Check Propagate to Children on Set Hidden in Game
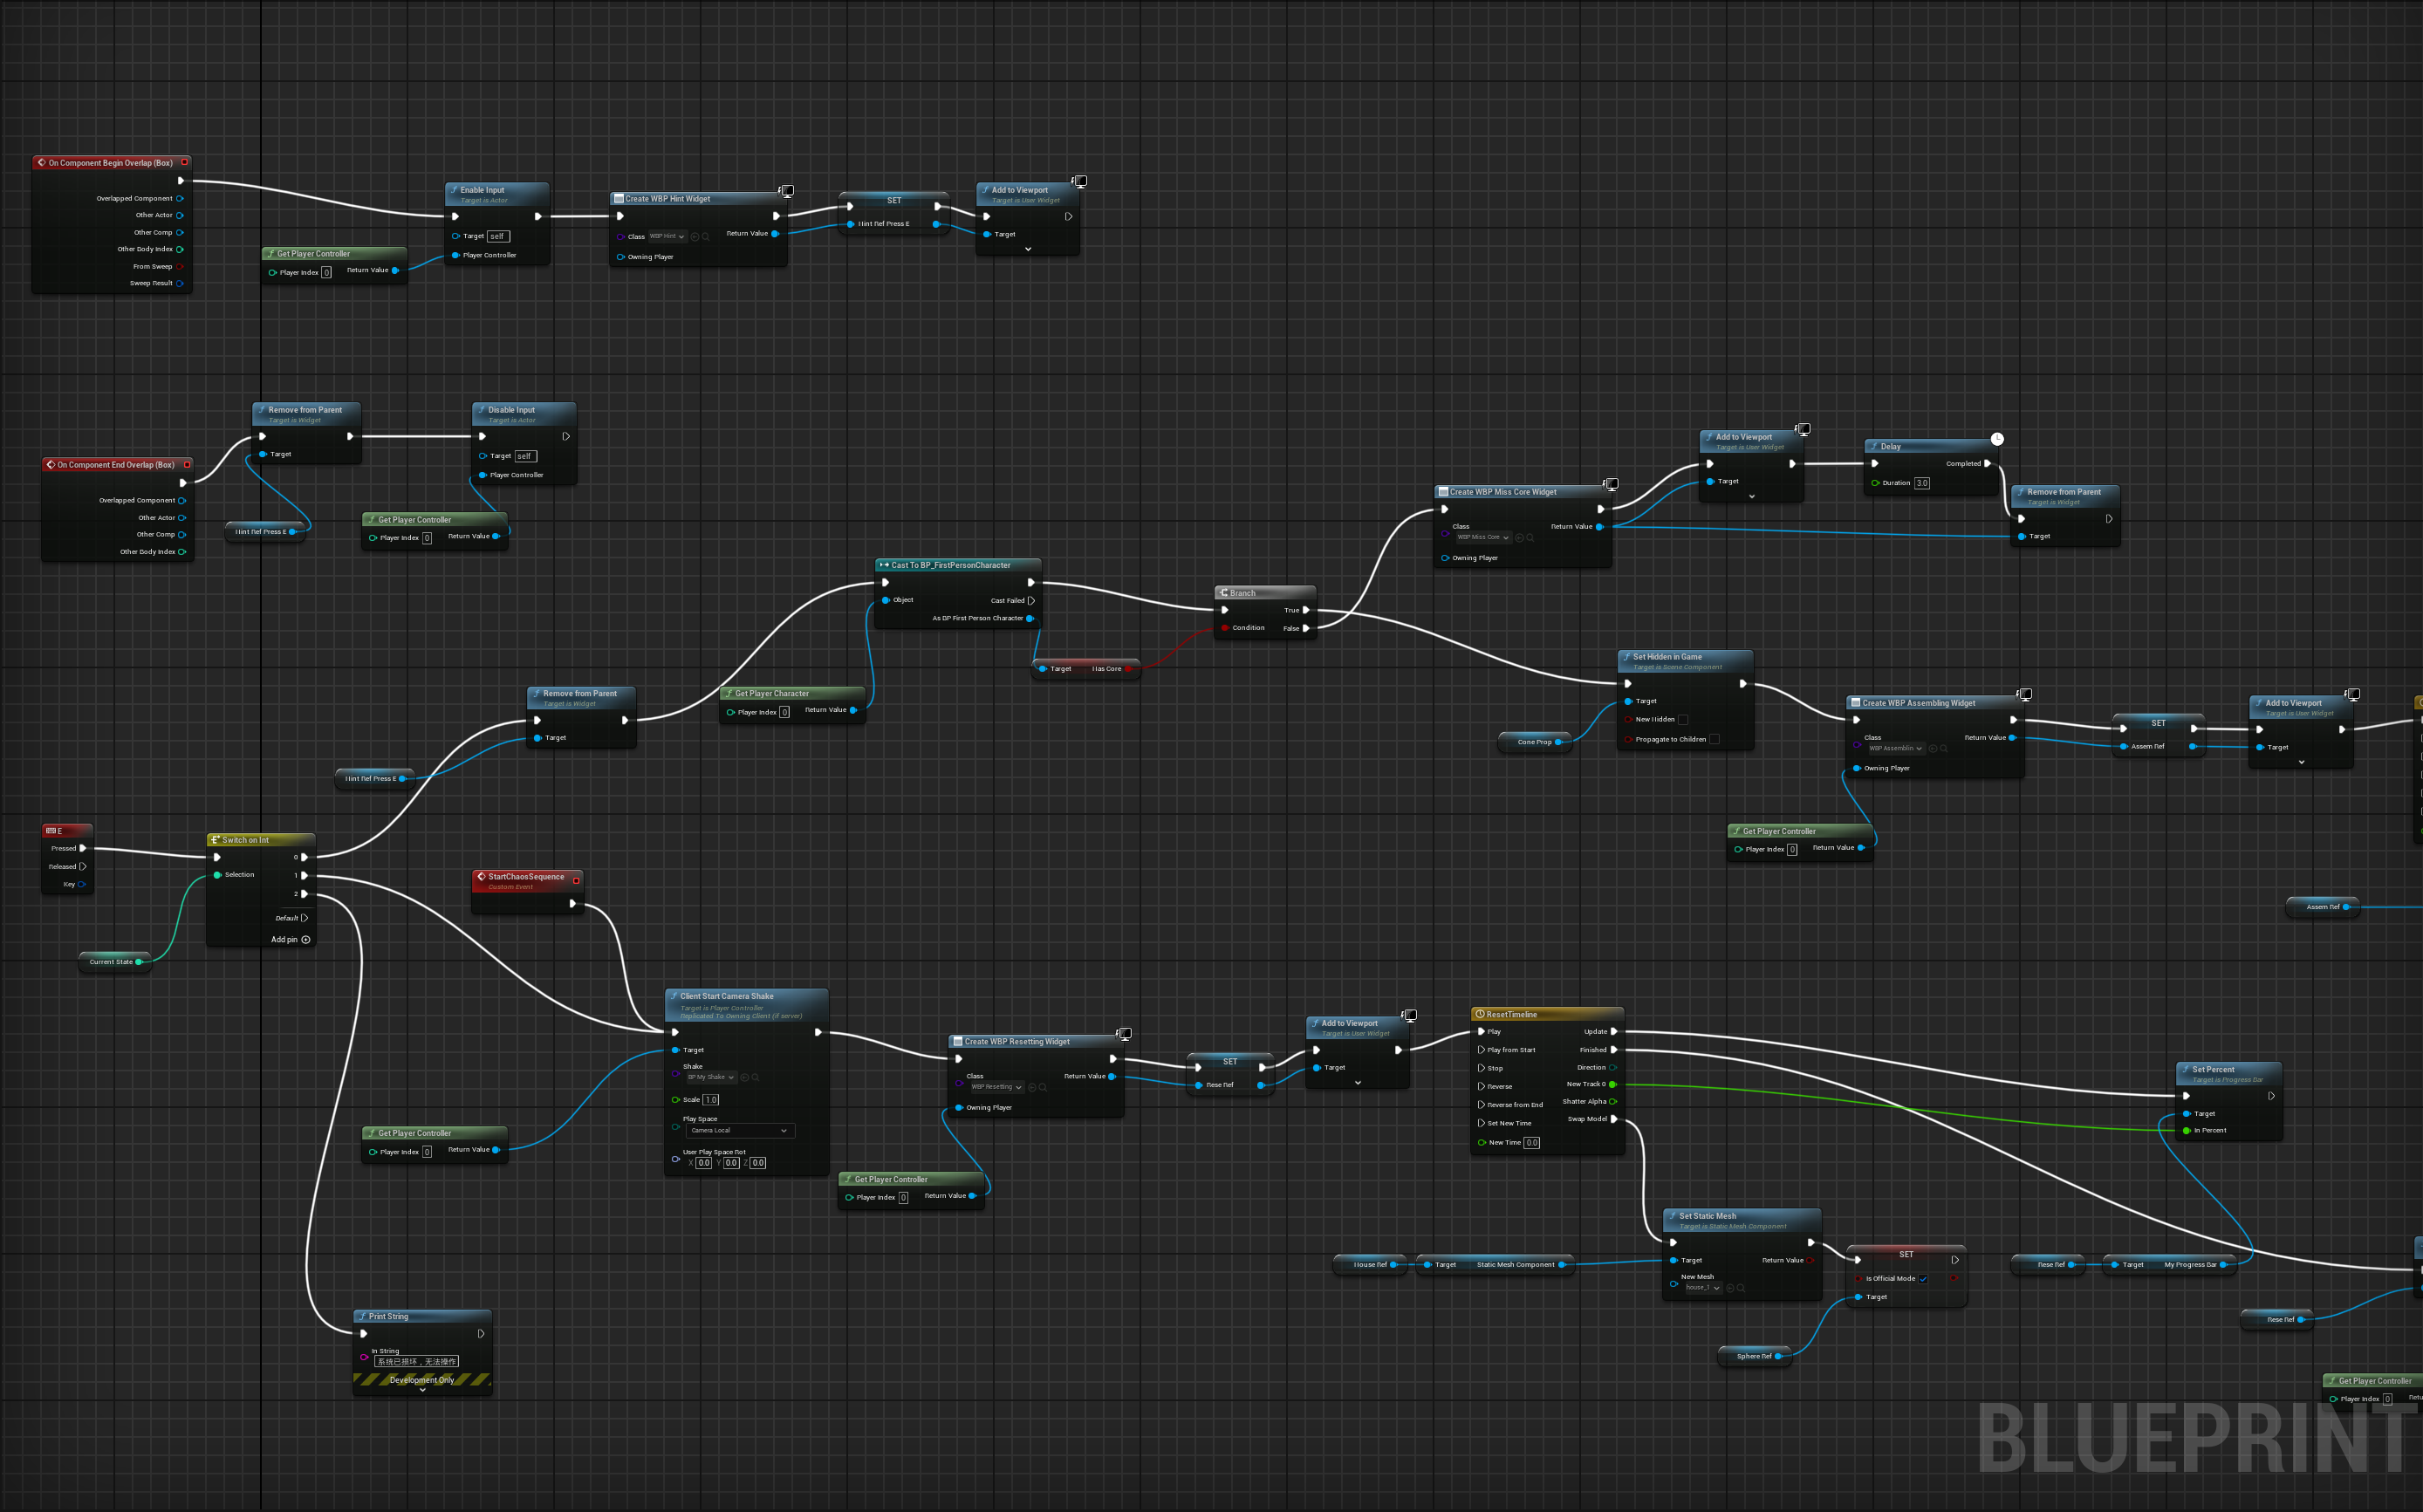The image size is (2423, 1512). (x=1715, y=739)
